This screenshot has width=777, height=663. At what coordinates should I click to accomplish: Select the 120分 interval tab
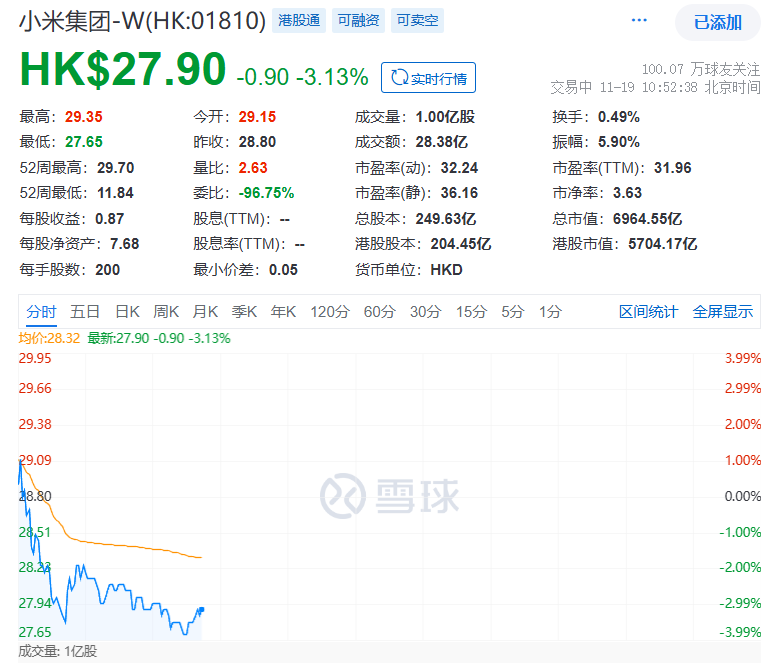(x=330, y=312)
